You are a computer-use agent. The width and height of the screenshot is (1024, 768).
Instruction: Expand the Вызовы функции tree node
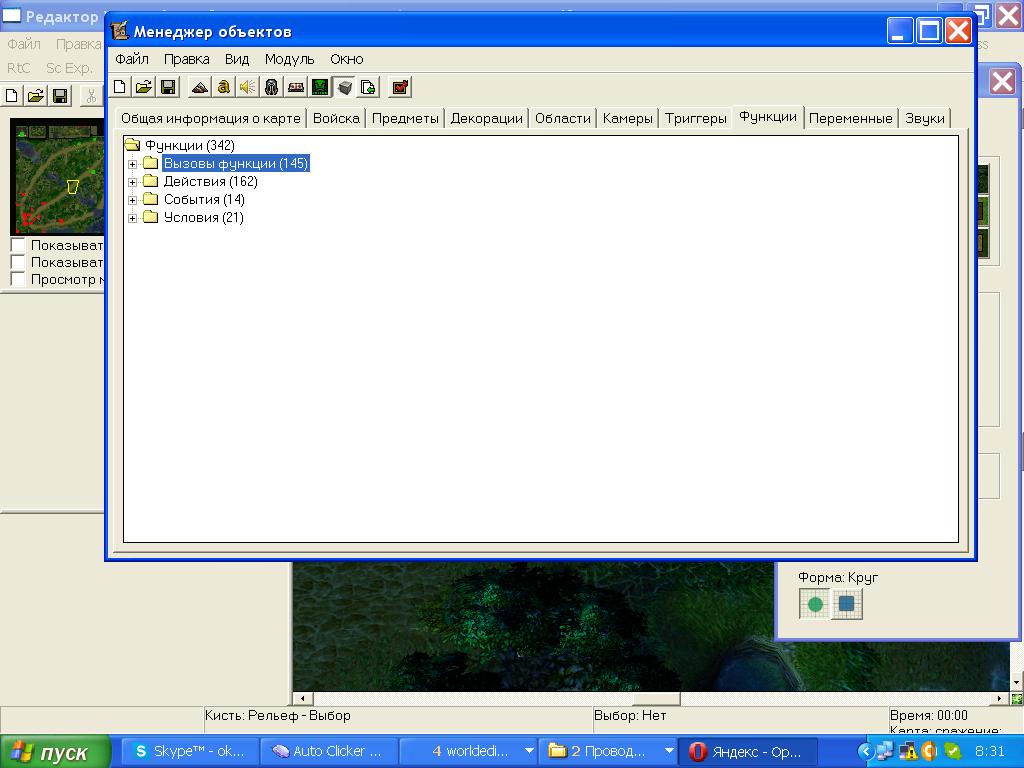(x=133, y=164)
